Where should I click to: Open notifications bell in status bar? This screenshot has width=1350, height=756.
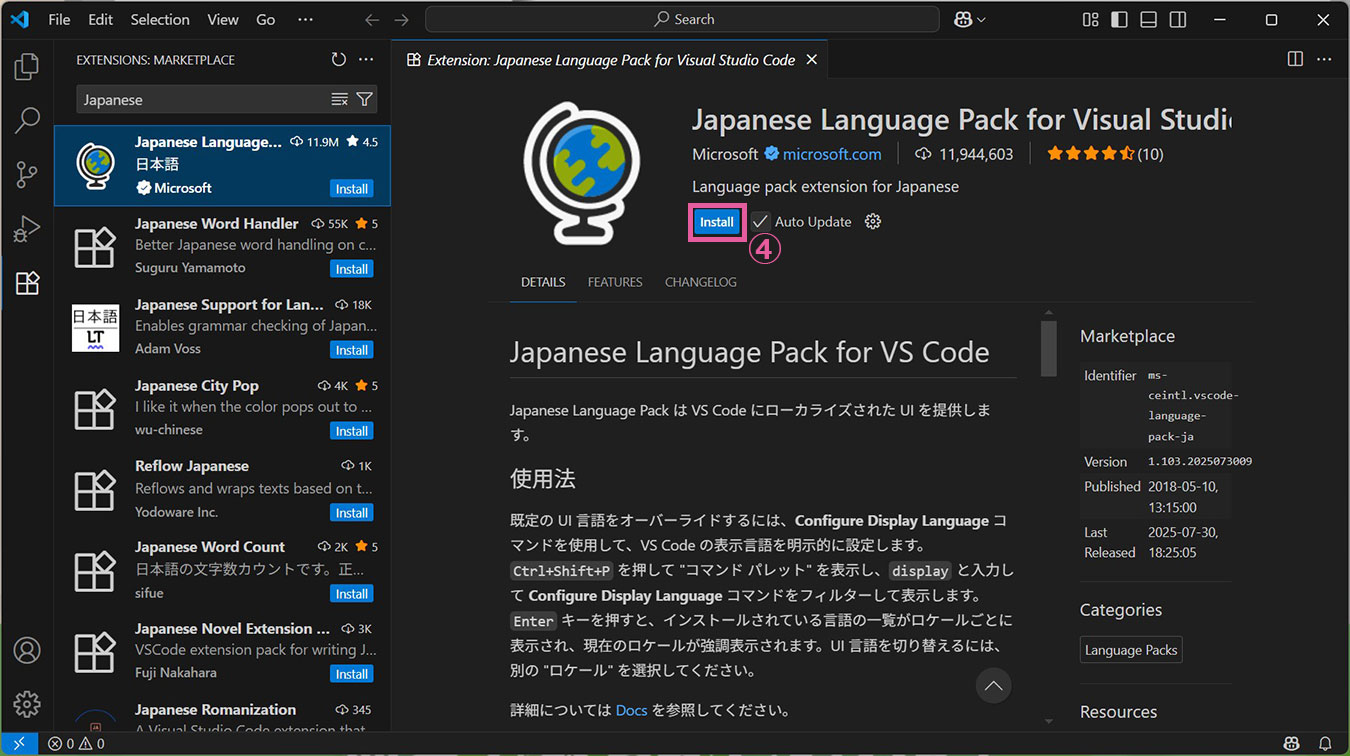pyautogui.click(x=1325, y=743)
